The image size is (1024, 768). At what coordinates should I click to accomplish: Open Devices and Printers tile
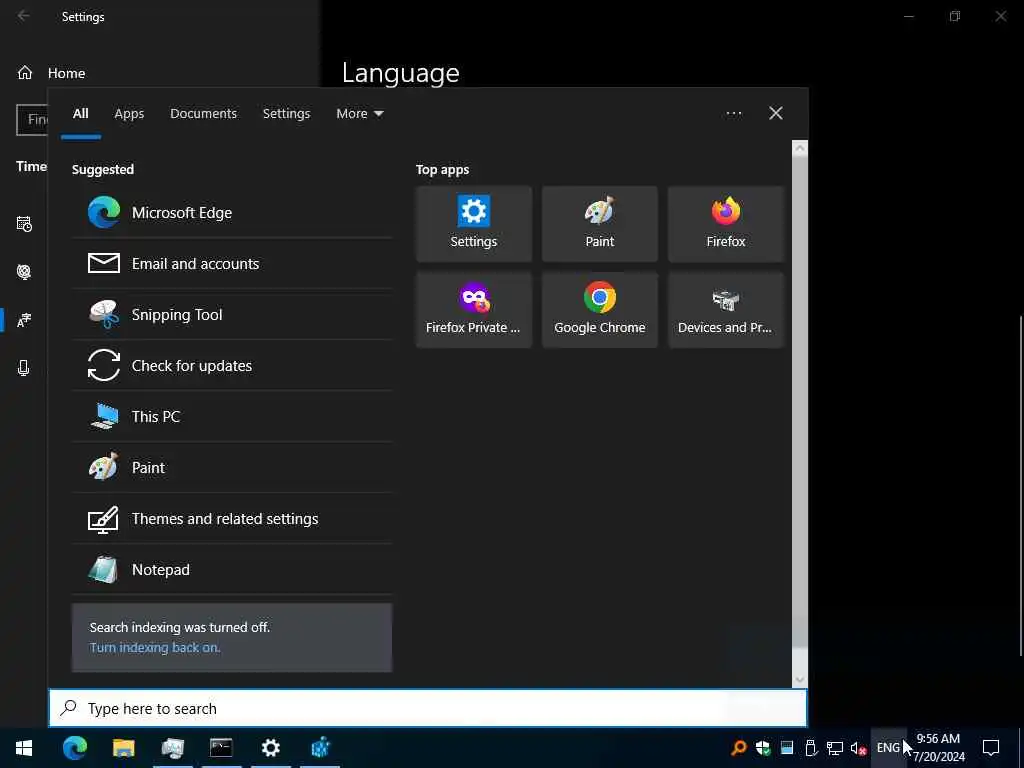(726, 310)
